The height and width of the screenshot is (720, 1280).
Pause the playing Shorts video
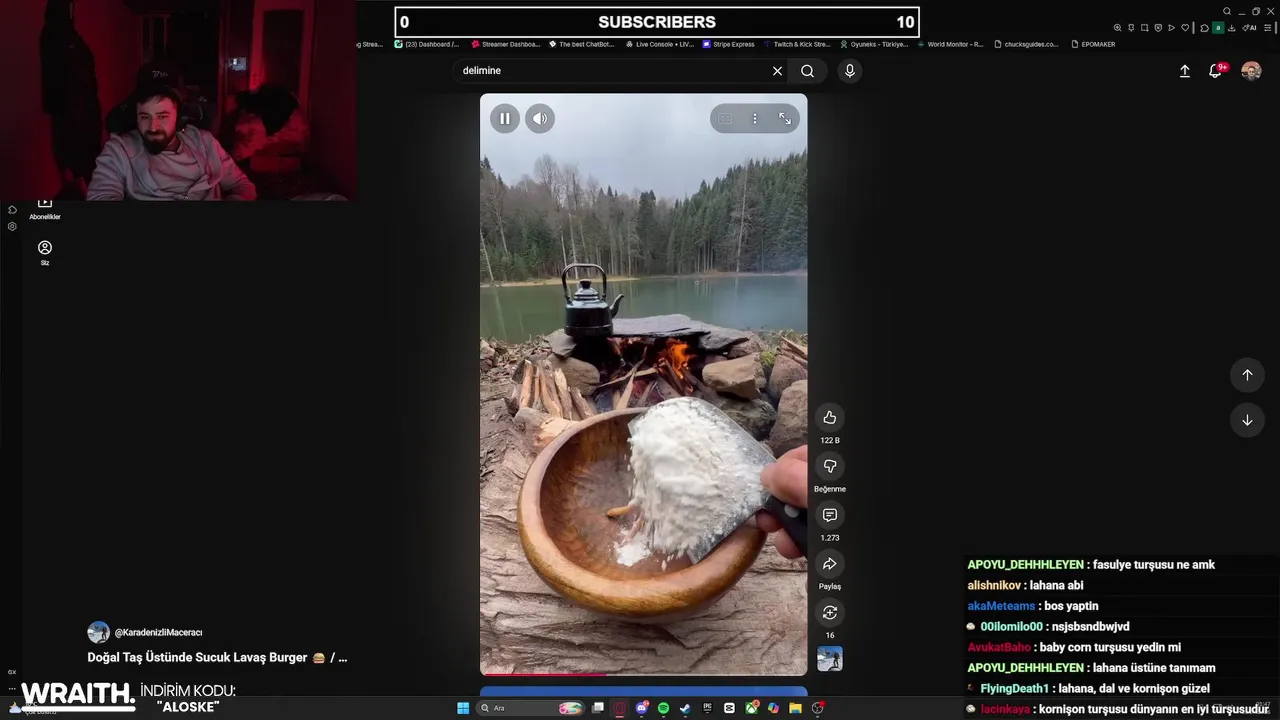pyautogui.click(x=504, y=118)
